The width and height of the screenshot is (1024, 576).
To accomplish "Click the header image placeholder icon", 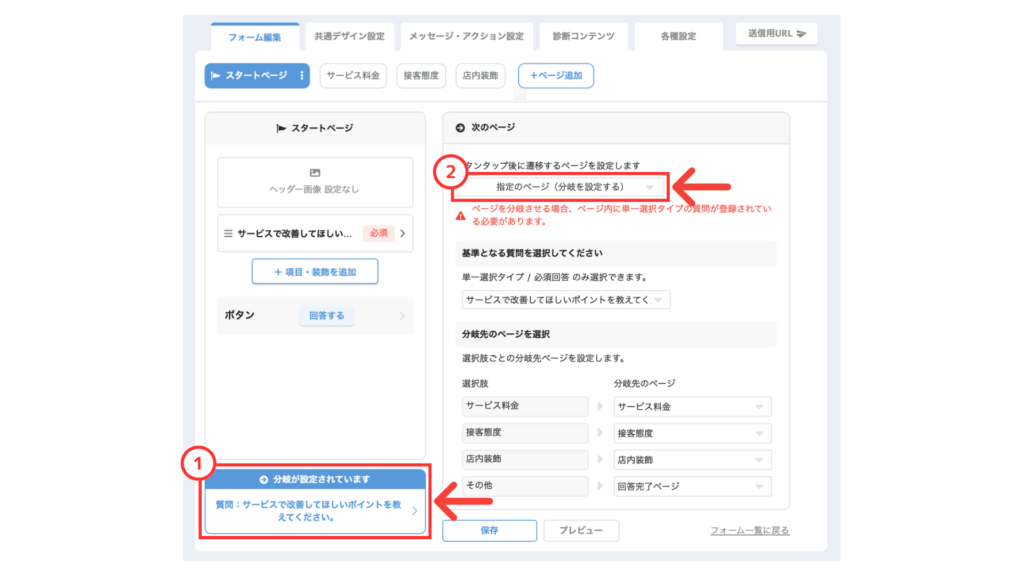I will click(314, 173).
